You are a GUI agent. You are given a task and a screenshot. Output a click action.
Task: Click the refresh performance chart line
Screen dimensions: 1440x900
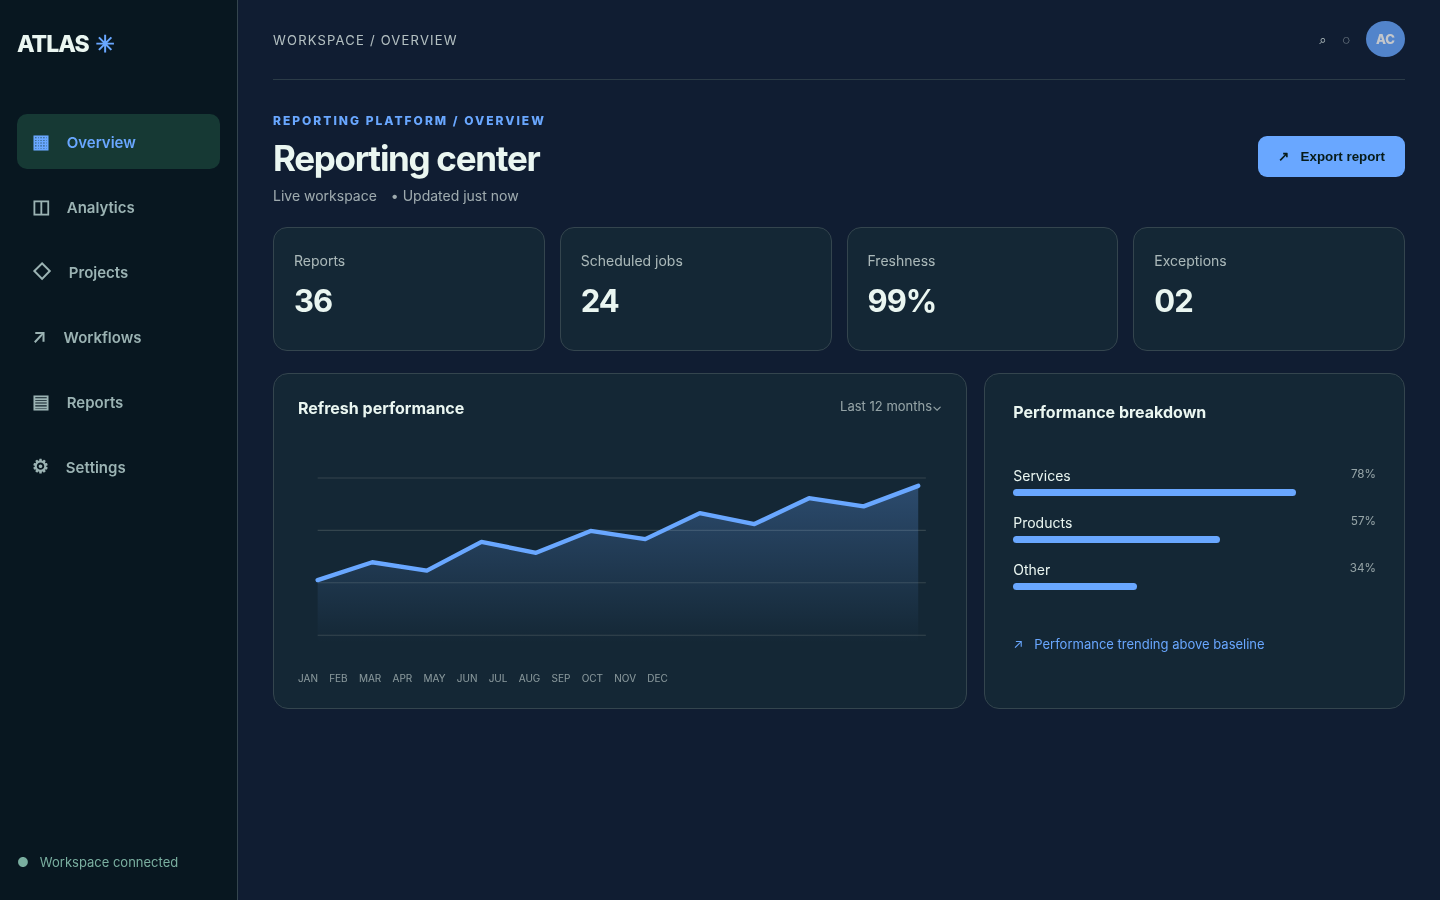click(x=618, y=534)
